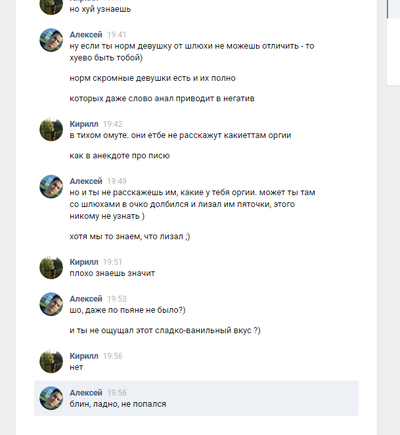
Task: Open the timestamp 19:56 in the highlighted message
Action: click(x=117, y=393)
